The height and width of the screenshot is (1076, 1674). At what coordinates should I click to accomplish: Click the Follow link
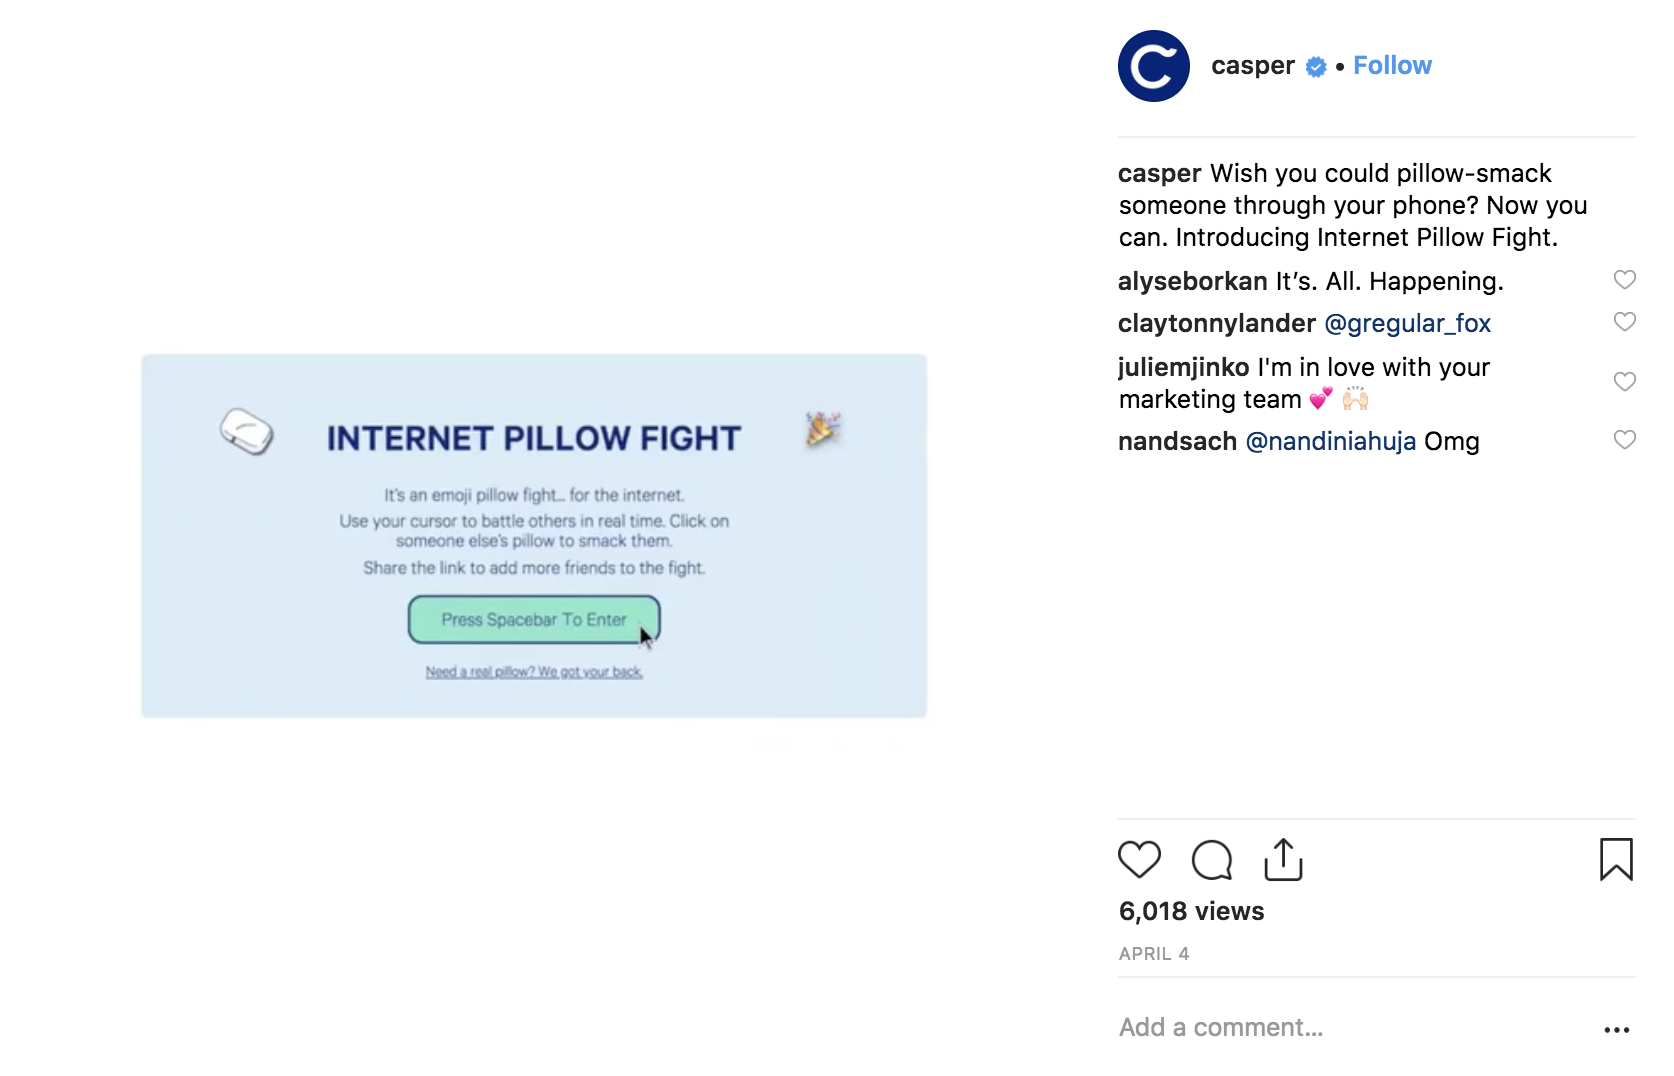point(1392,65)
